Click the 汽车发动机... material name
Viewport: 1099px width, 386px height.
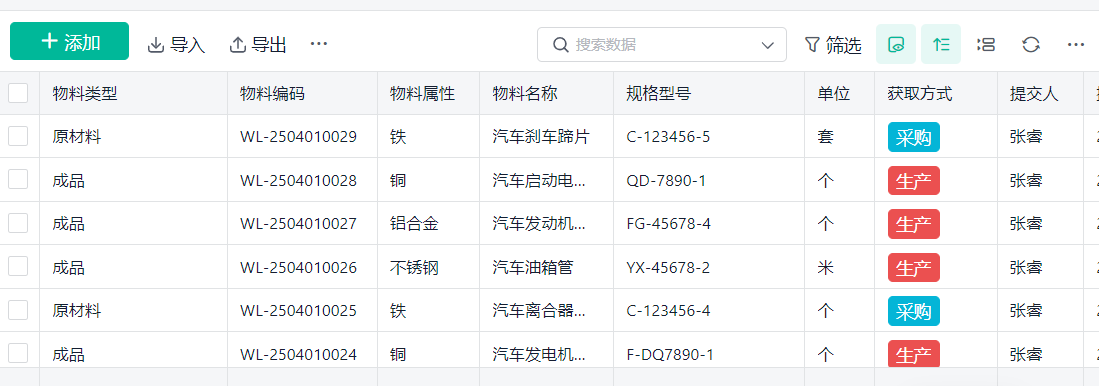click(x=539, y=223)
